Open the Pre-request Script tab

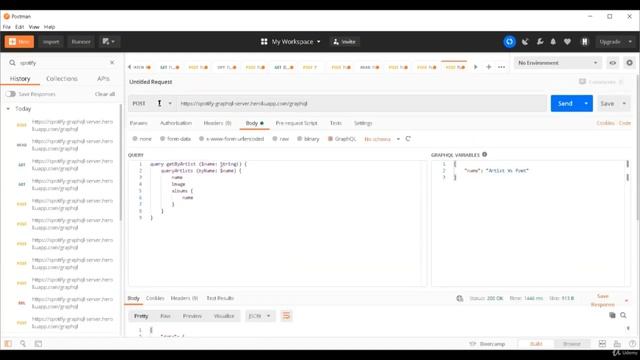[x=296, y=123]
